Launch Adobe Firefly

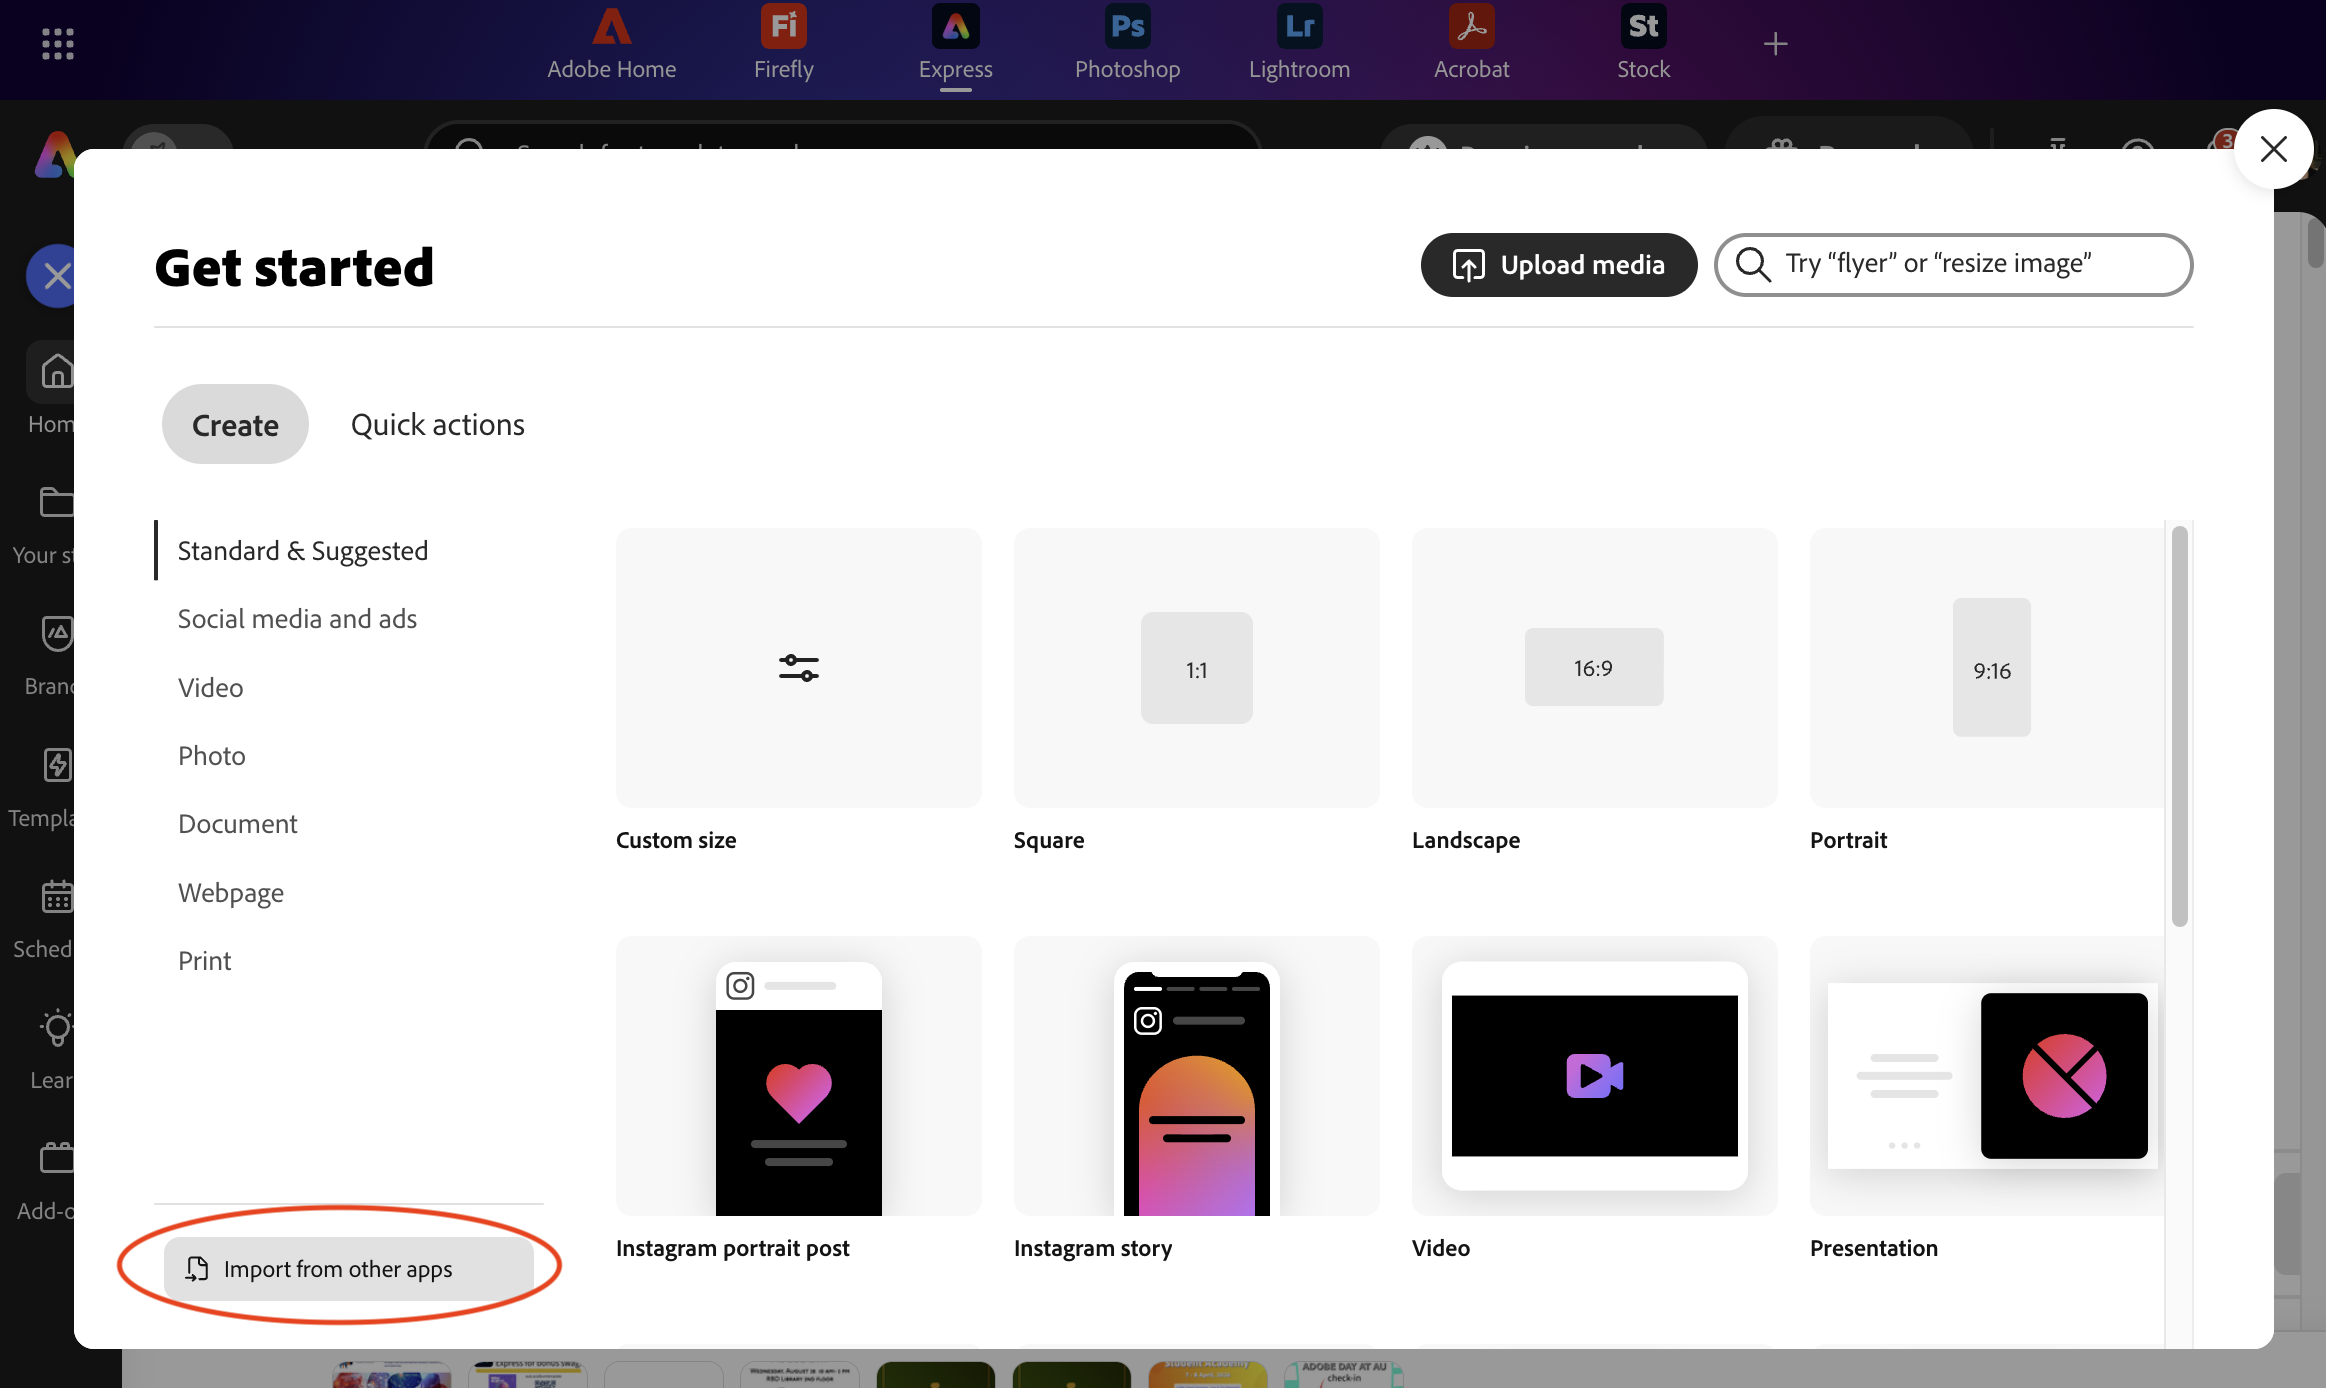click(x=783, y=45)
